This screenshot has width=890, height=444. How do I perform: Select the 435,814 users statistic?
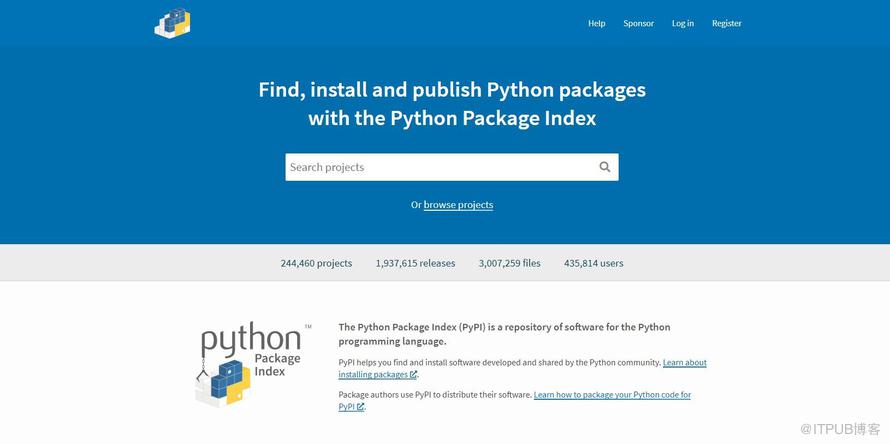[594, 263]
